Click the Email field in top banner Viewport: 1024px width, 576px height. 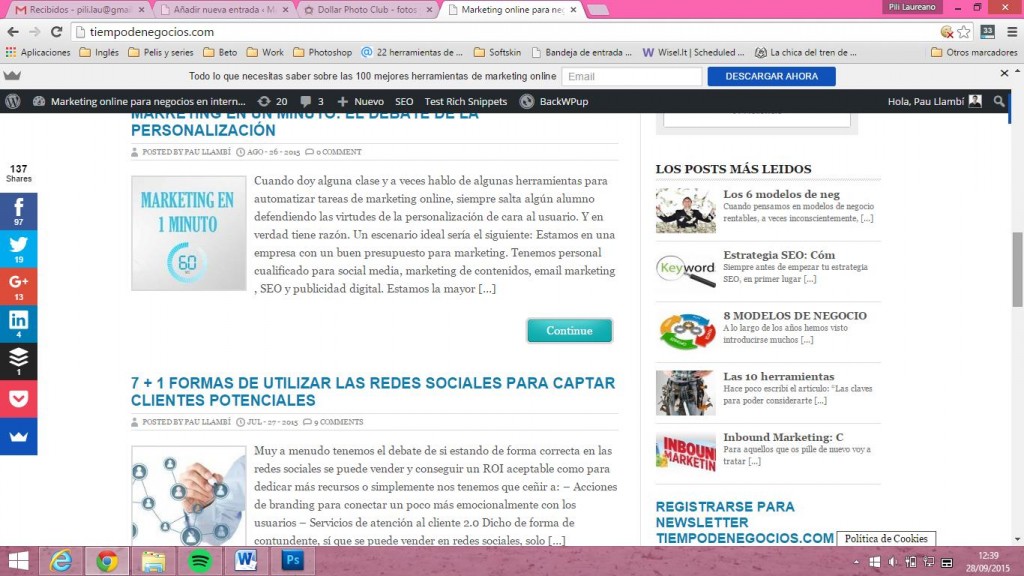(630, 76)
